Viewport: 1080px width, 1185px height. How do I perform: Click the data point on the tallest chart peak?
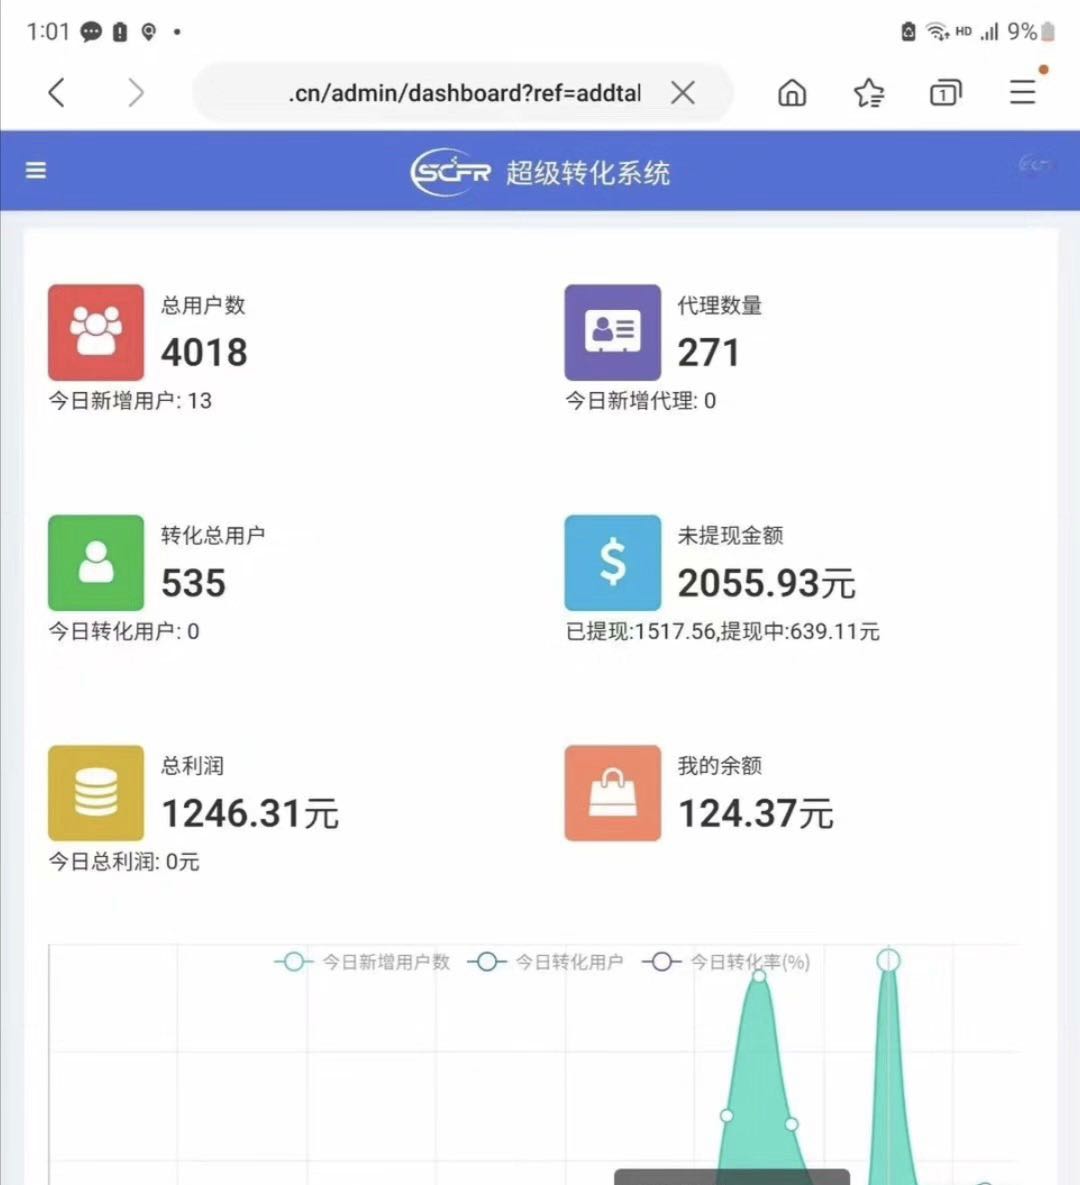(888, 961)
